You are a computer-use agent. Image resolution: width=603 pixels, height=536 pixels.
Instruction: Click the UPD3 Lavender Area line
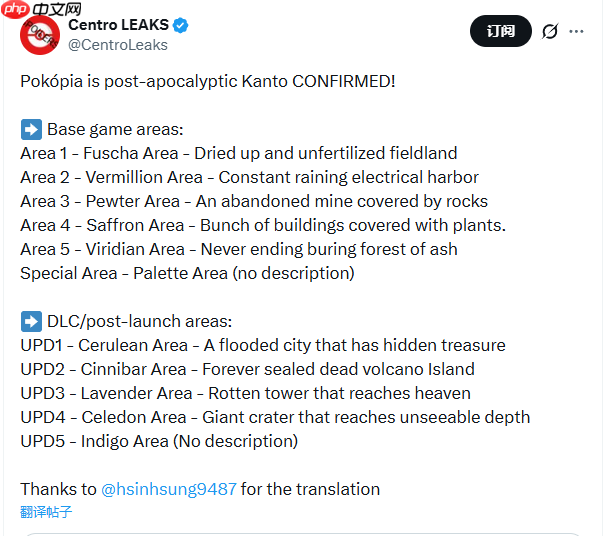click(245, 393)
